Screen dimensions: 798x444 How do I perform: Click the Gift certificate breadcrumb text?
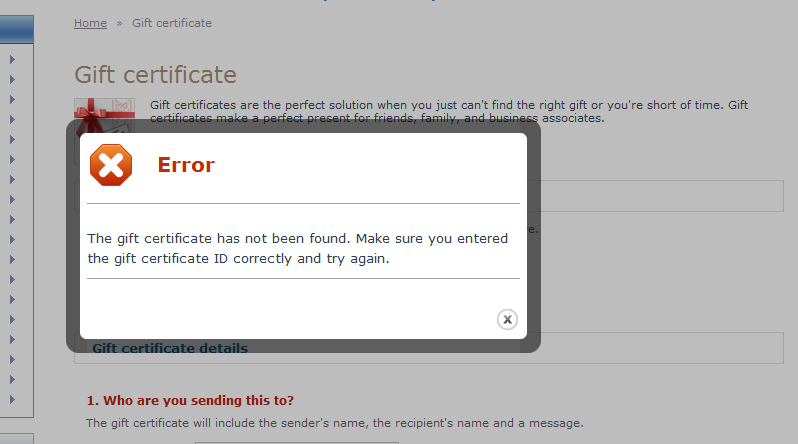pos(172,23)
